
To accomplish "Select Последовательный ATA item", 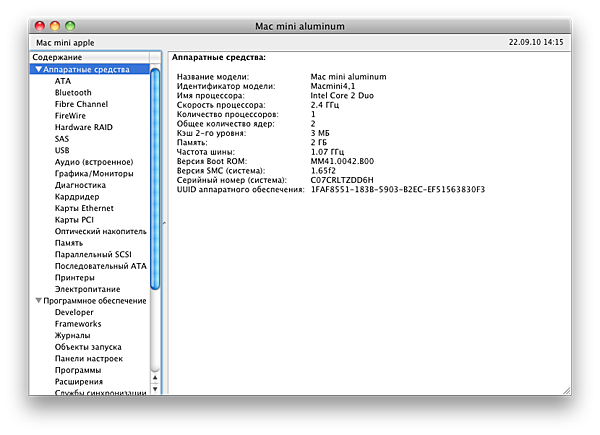I will pyautogui.click(x=100, y=266).
